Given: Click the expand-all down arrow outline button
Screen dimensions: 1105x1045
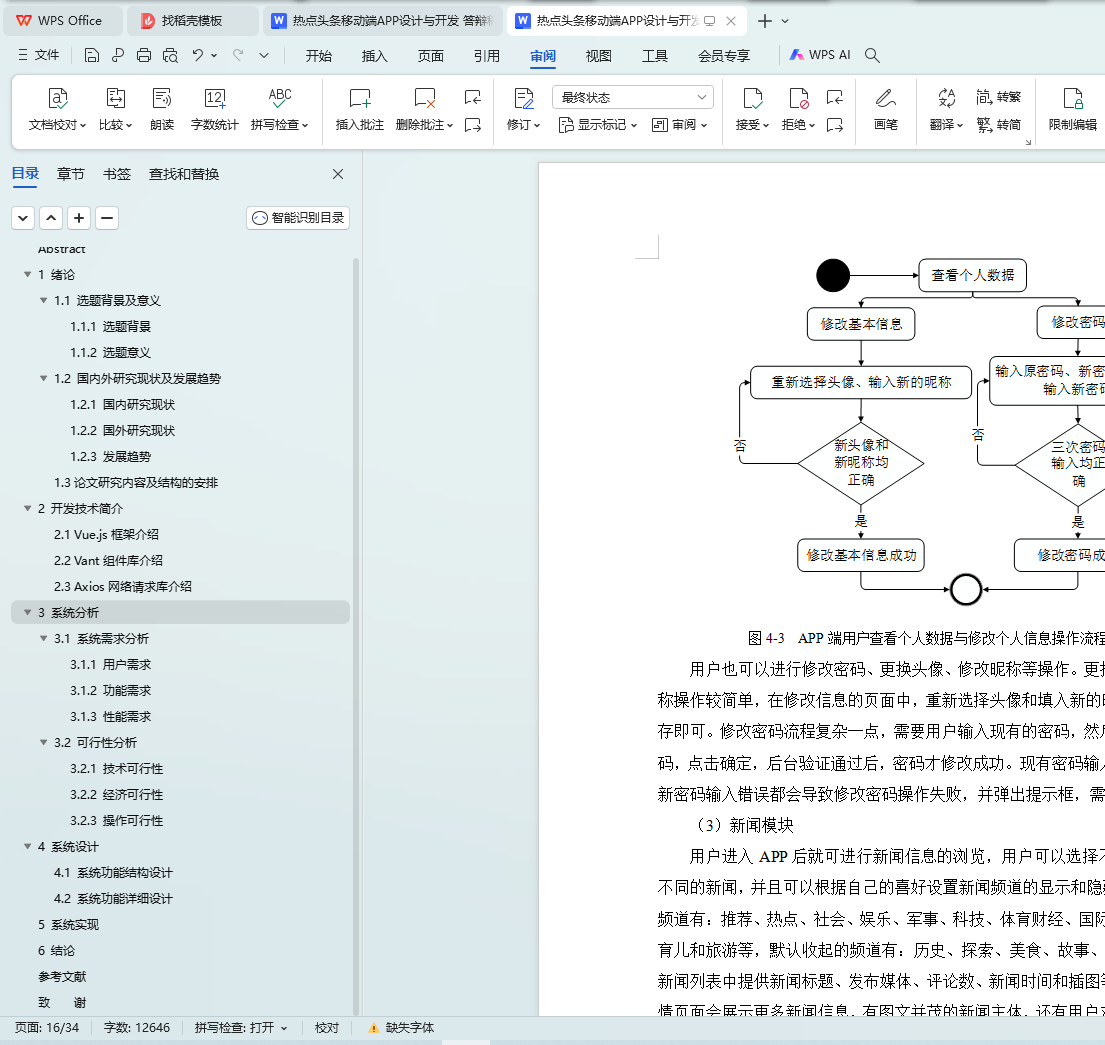Looking at the screenshot, I should 23,218.
